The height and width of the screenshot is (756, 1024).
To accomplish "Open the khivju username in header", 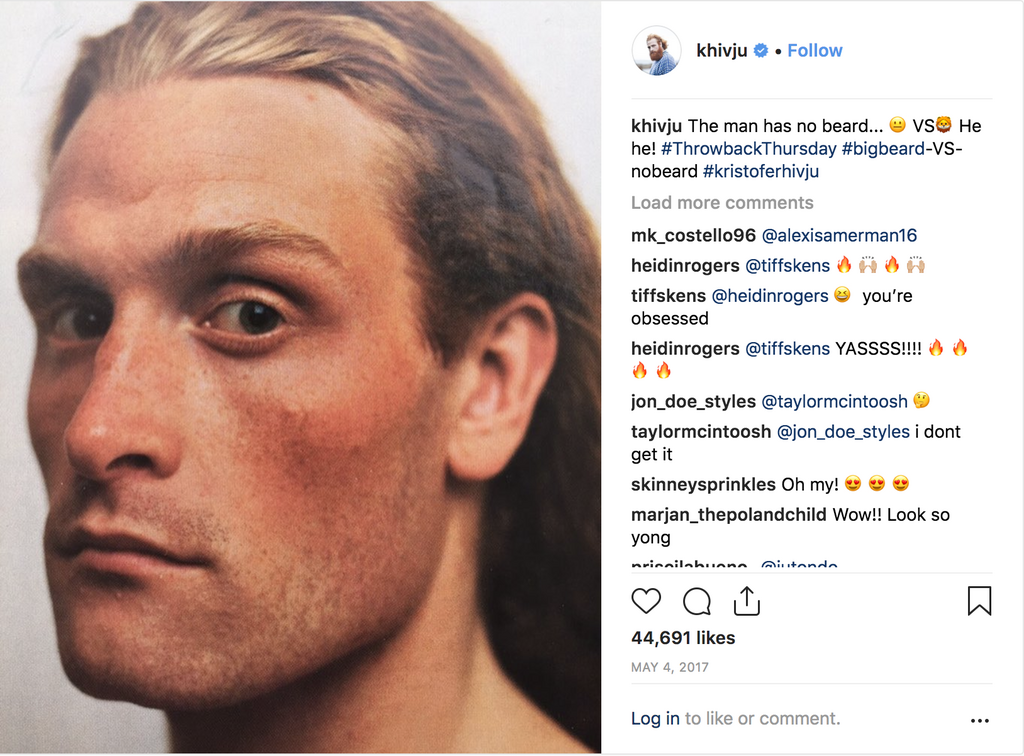I will pyautogui.click(x=719, y=51).
